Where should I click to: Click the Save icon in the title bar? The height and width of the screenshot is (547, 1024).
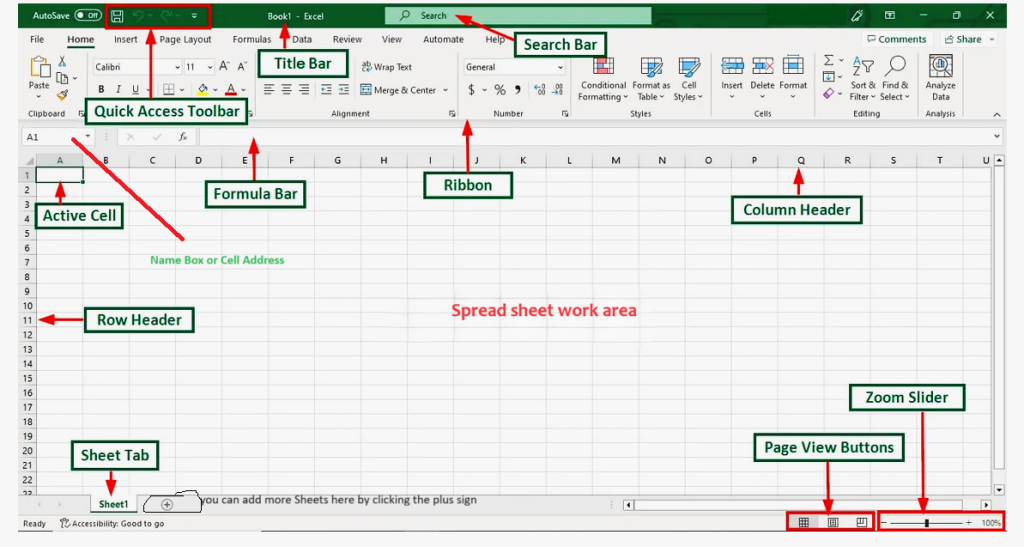pos(117,16)
